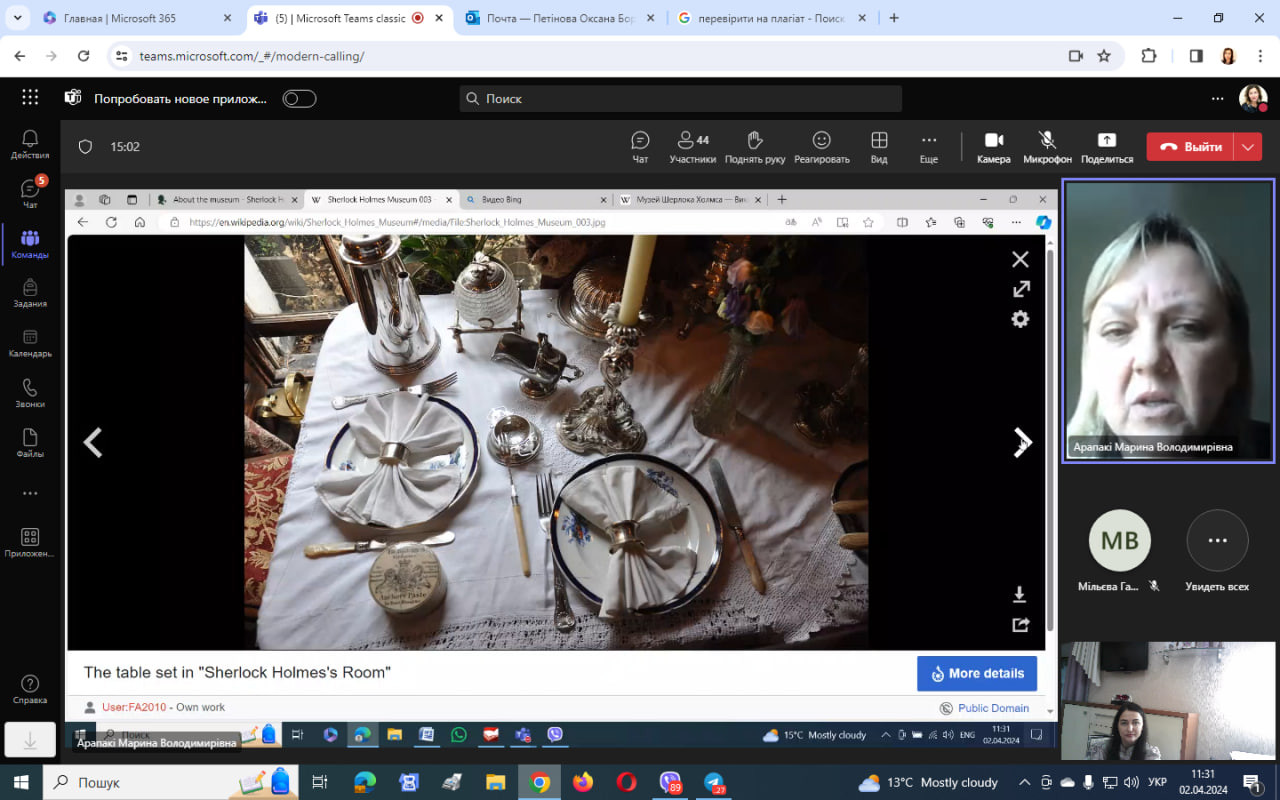Click the Share content icon
Image resolution: width=1280 pixels, height=800 pixels.
pos(1106,146)
